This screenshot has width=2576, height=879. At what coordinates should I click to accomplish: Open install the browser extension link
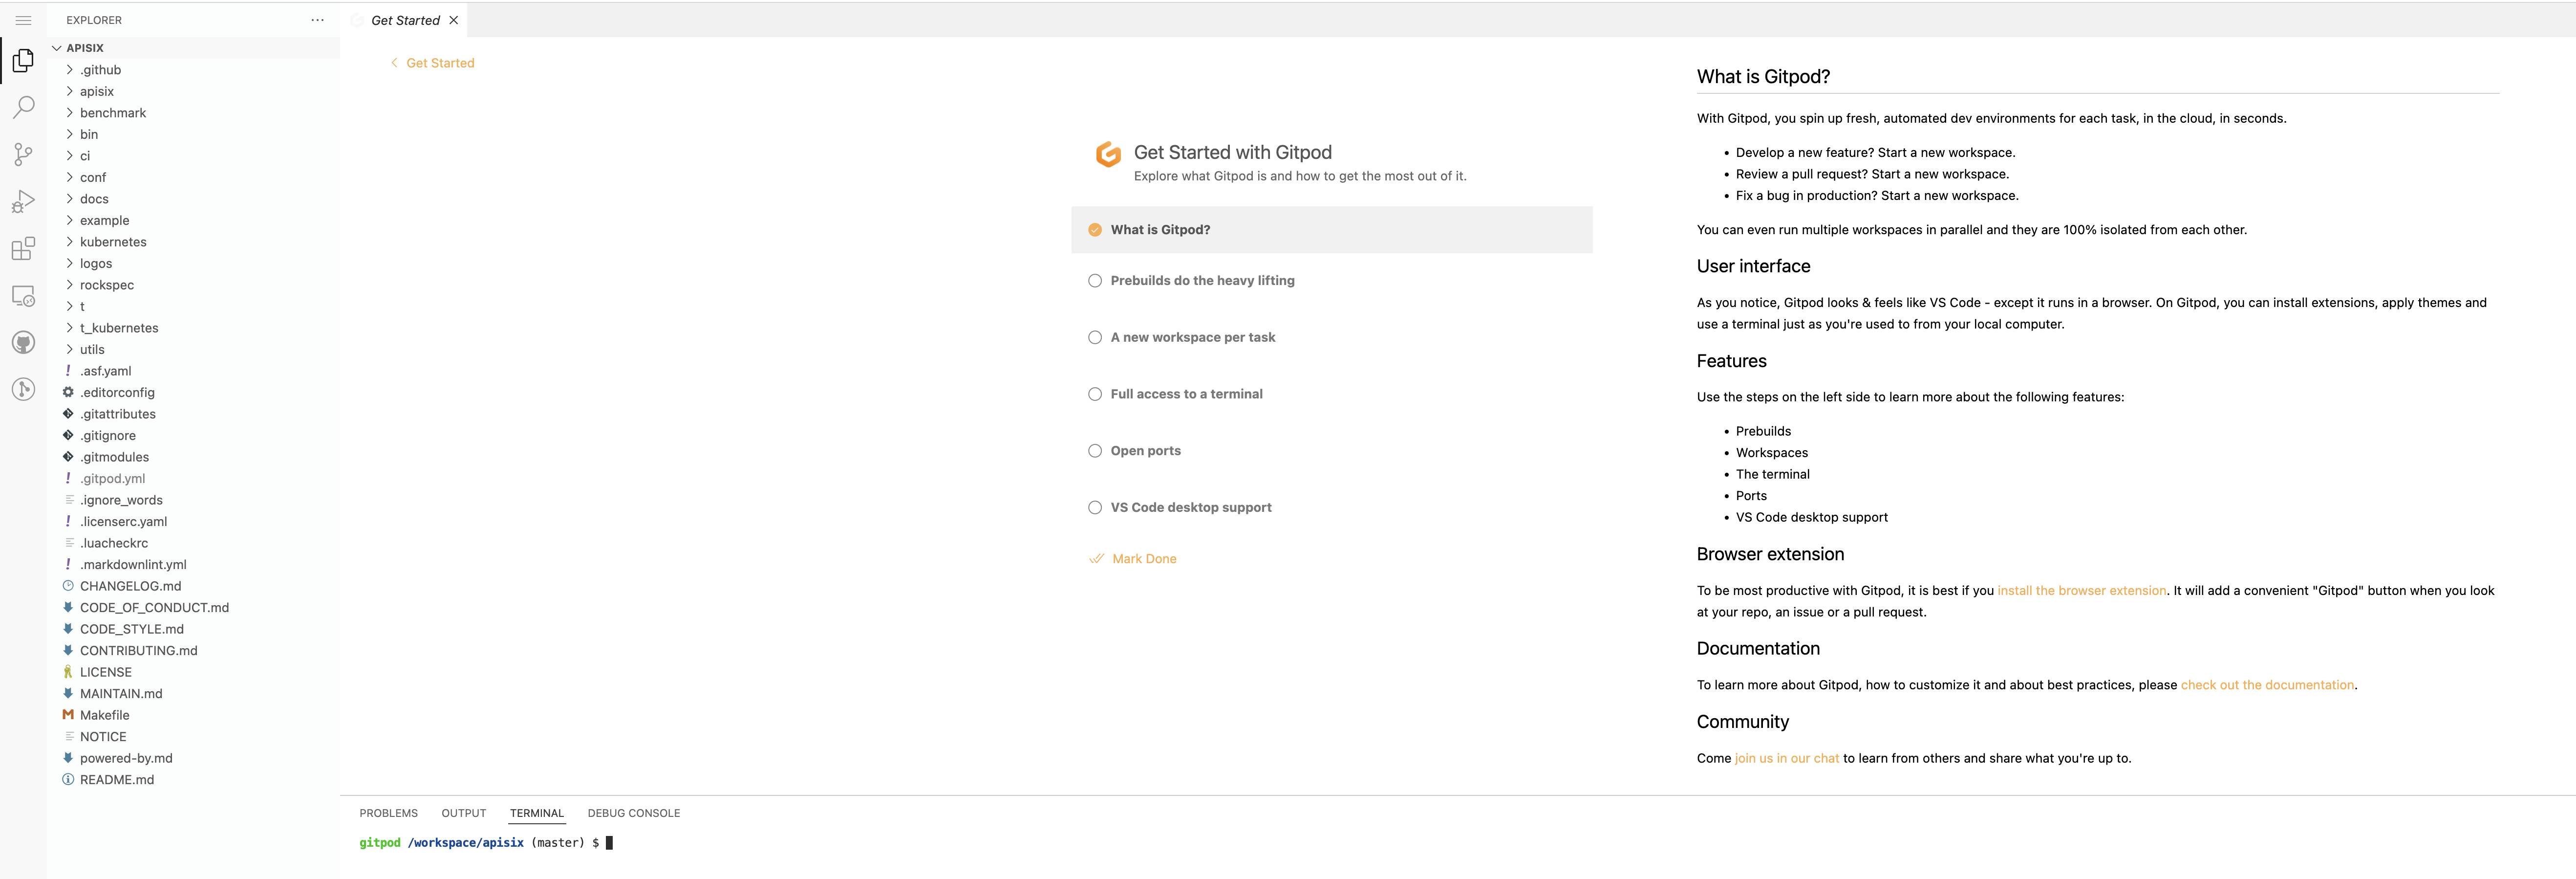[2082, 591]
